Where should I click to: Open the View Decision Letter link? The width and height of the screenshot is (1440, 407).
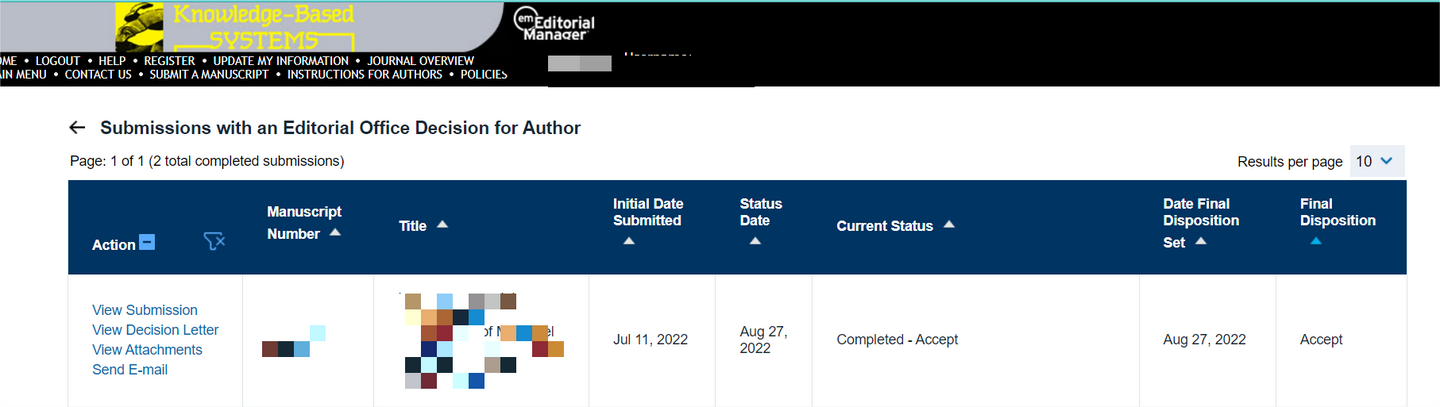[155, 330]
